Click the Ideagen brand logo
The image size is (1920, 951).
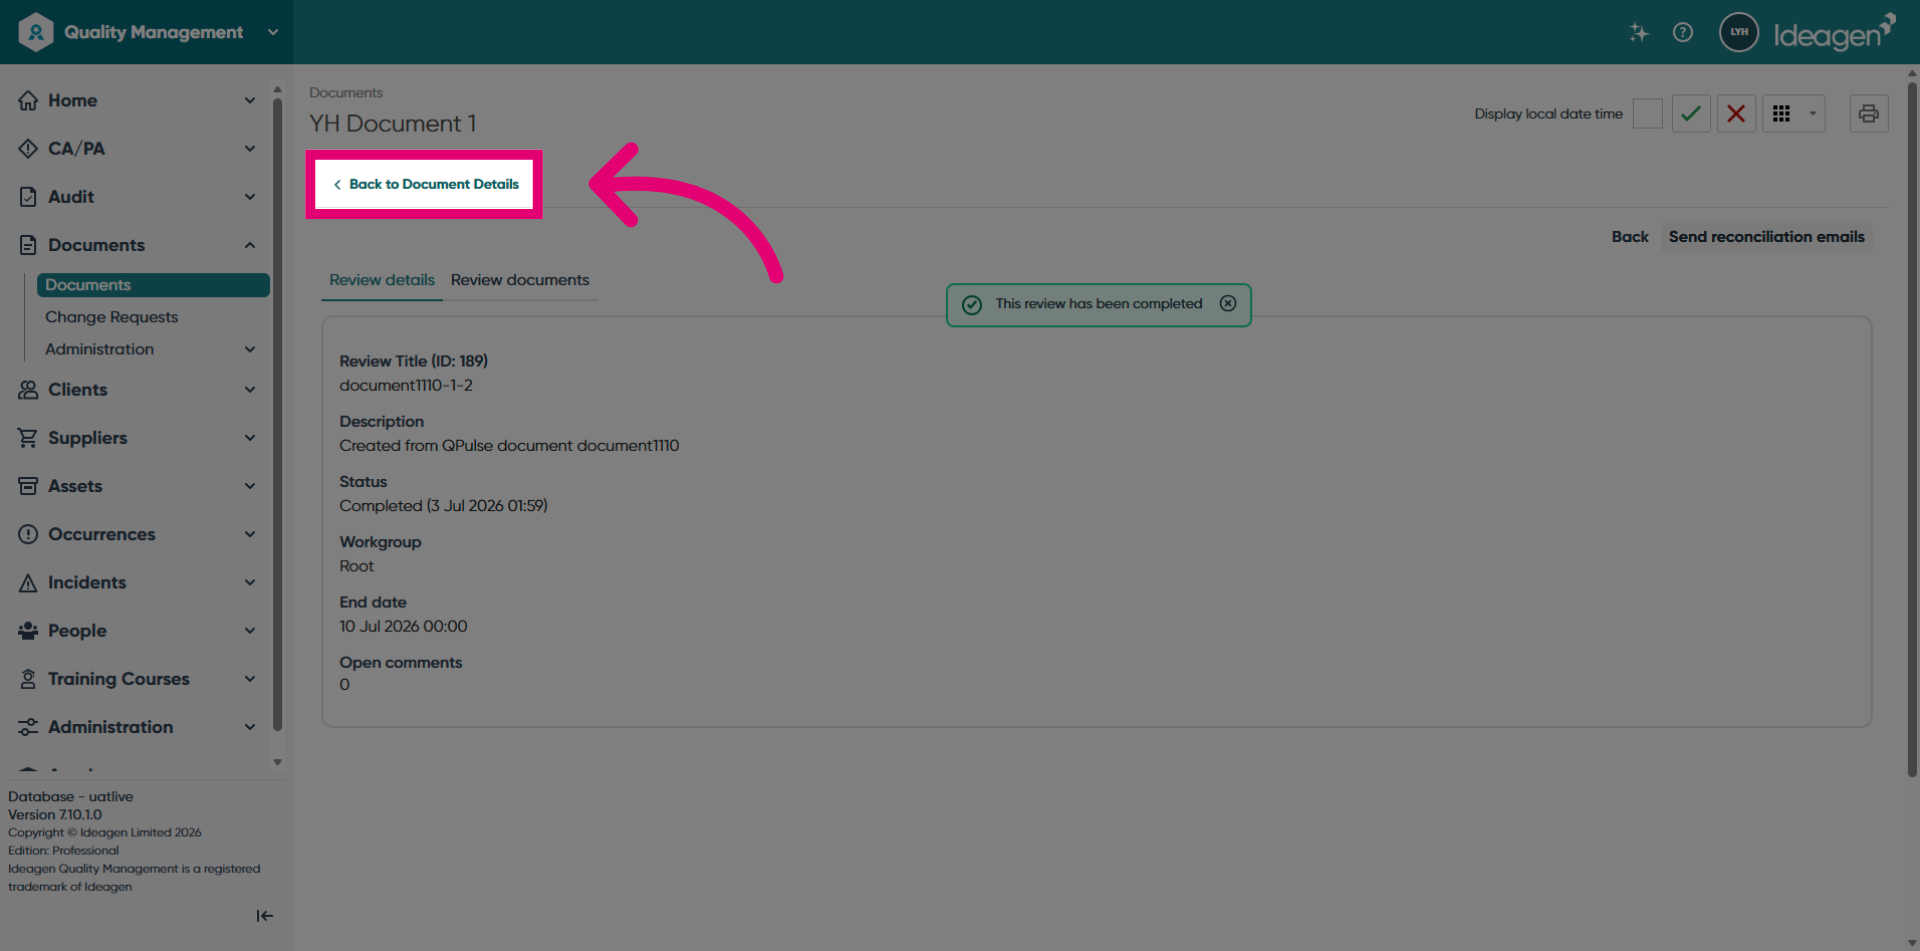click(x=1834, y=32)
